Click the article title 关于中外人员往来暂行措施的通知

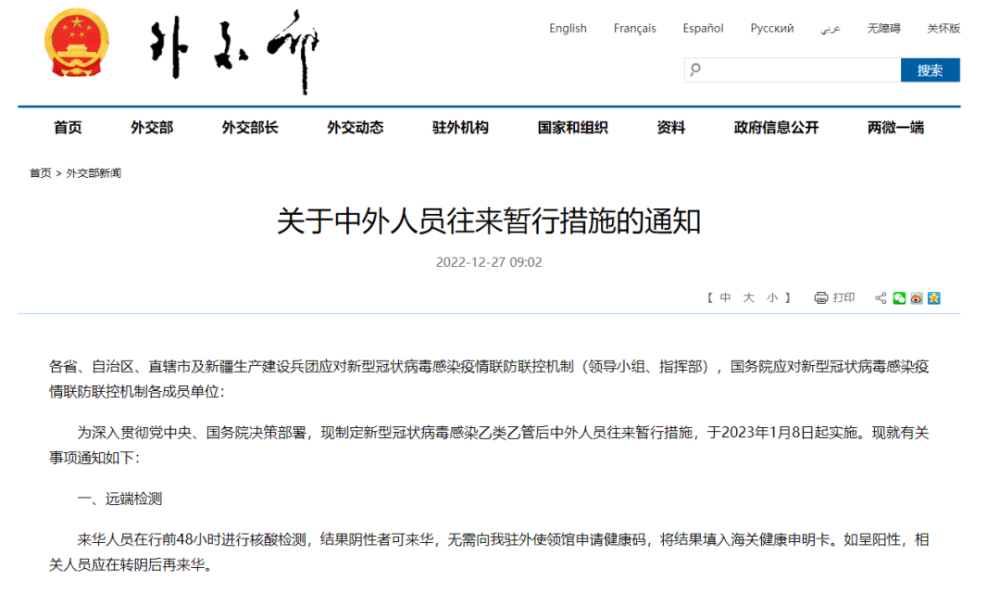(x=489, y=221)
